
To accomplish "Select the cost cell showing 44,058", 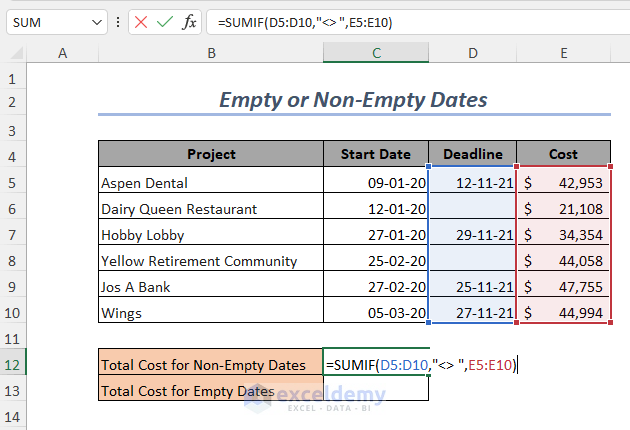I will [x=563, y=261].
